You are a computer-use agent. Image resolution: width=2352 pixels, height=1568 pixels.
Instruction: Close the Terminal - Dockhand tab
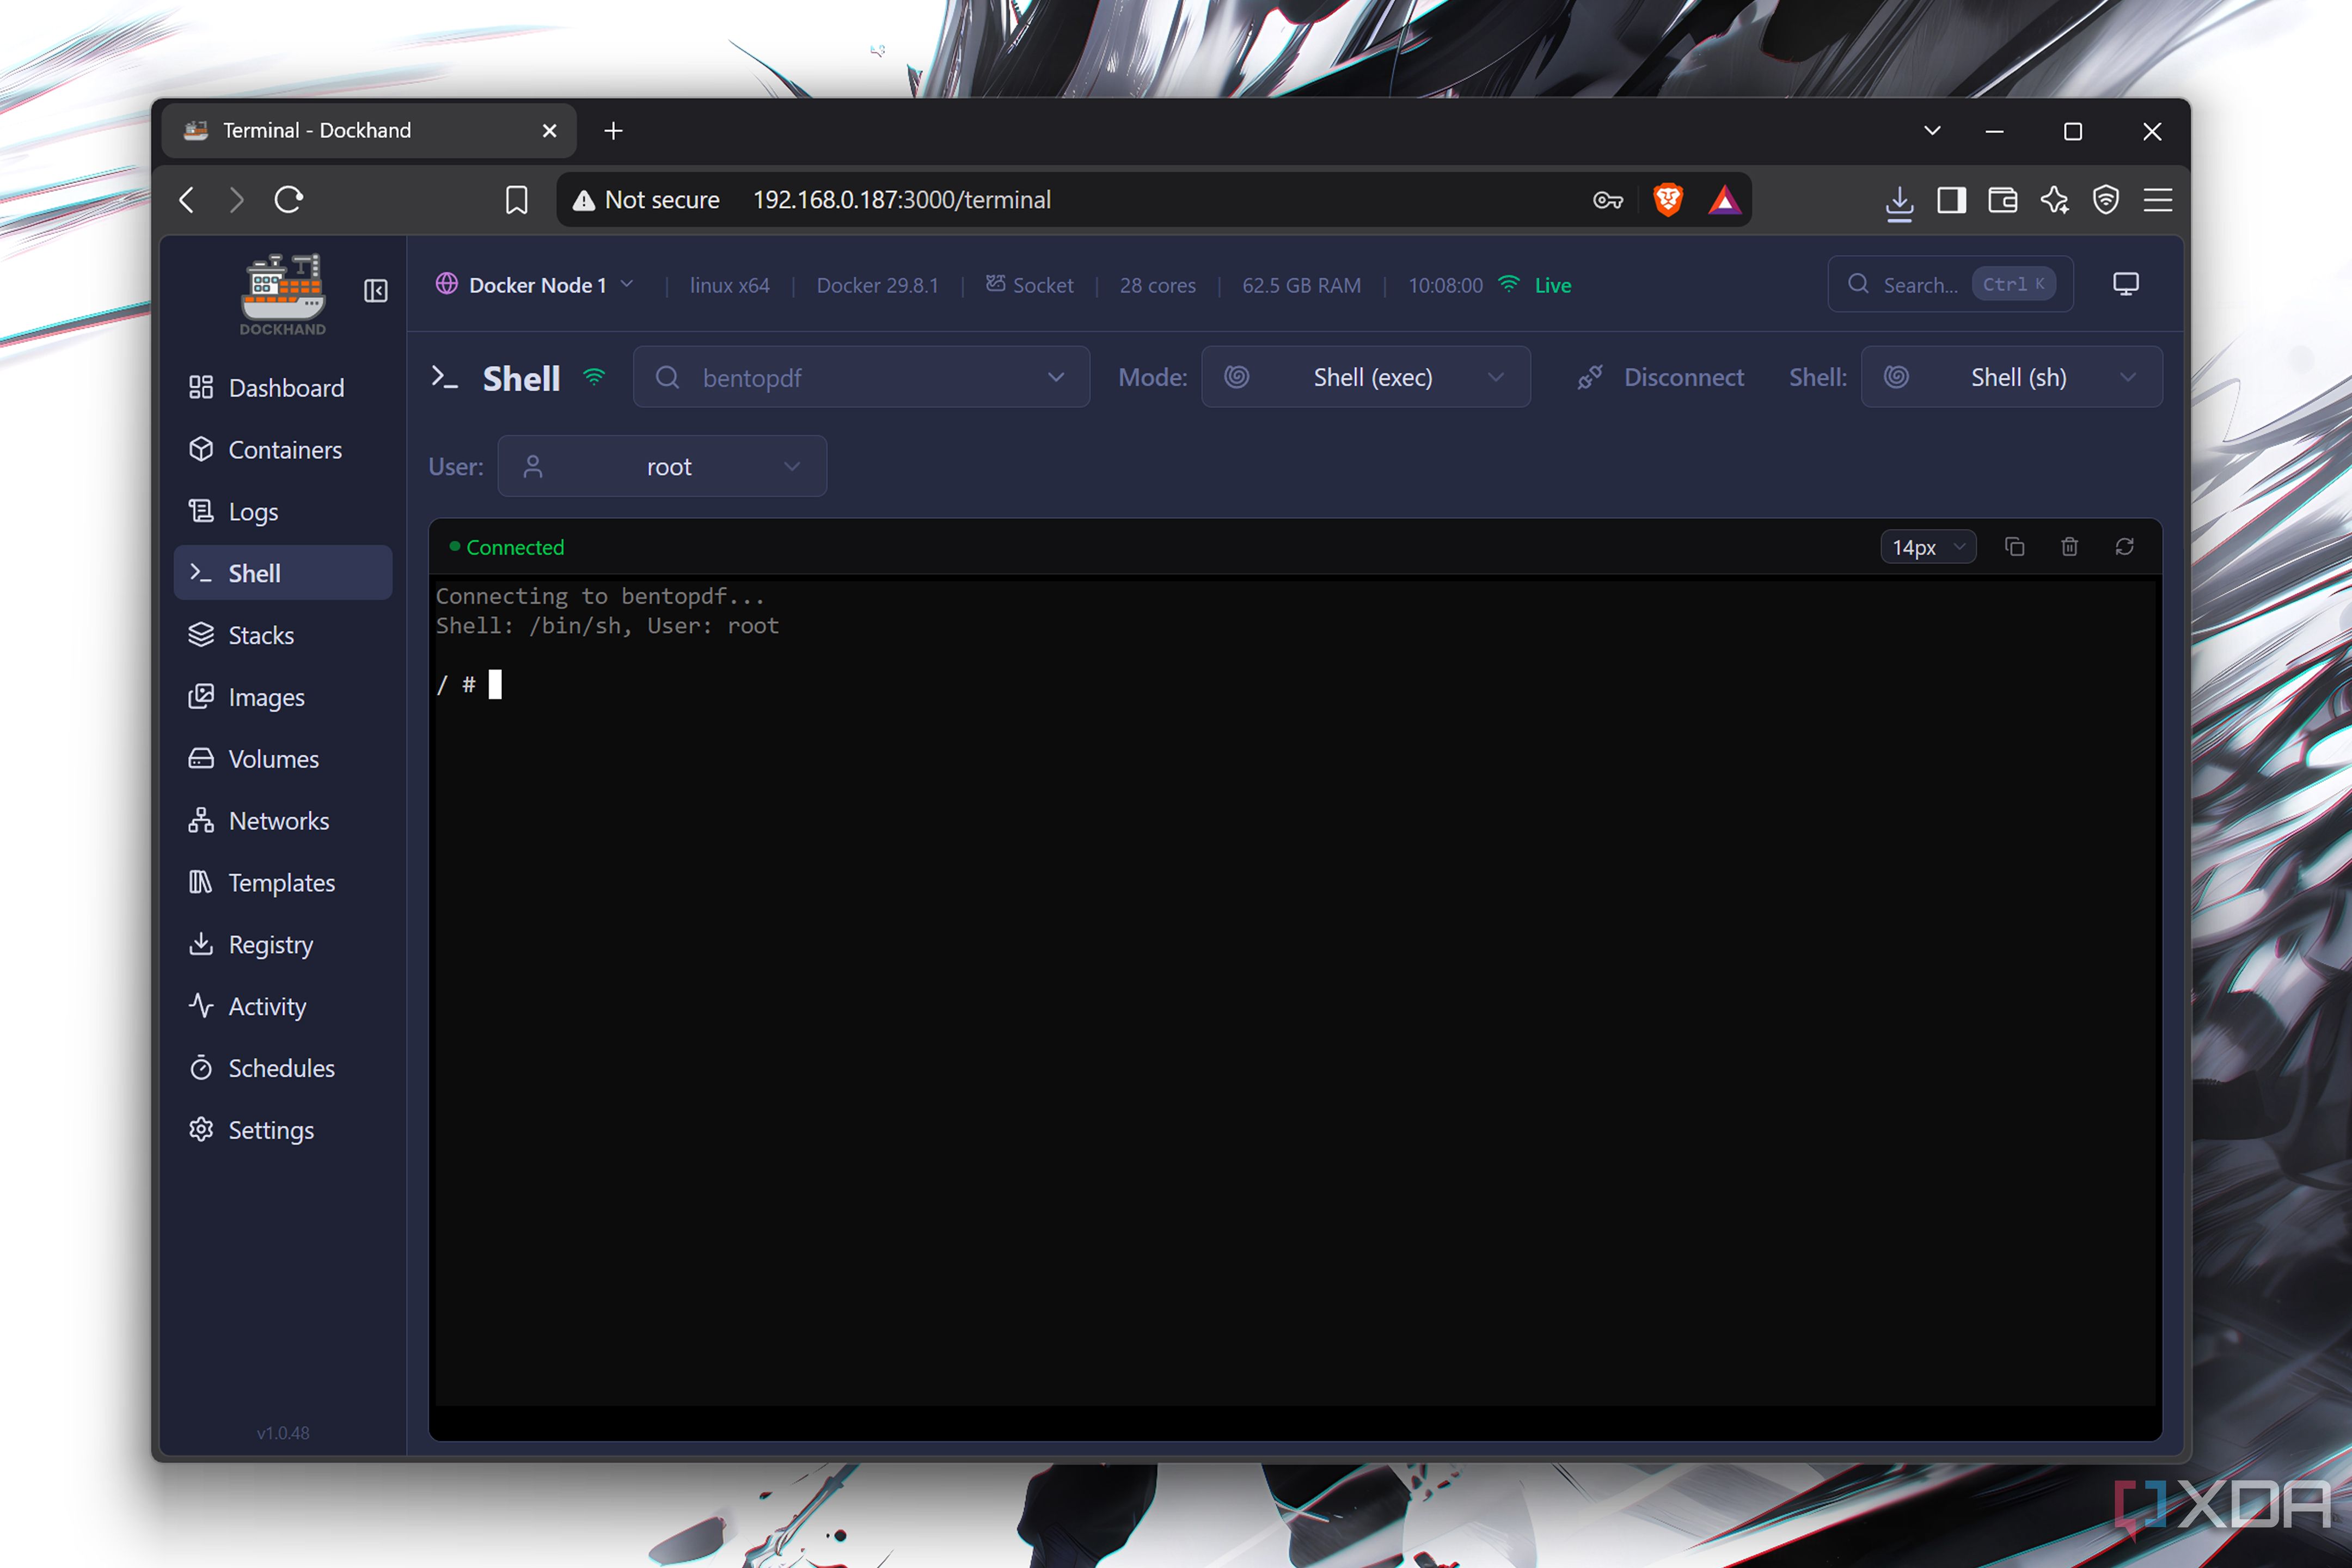point(549,131)
